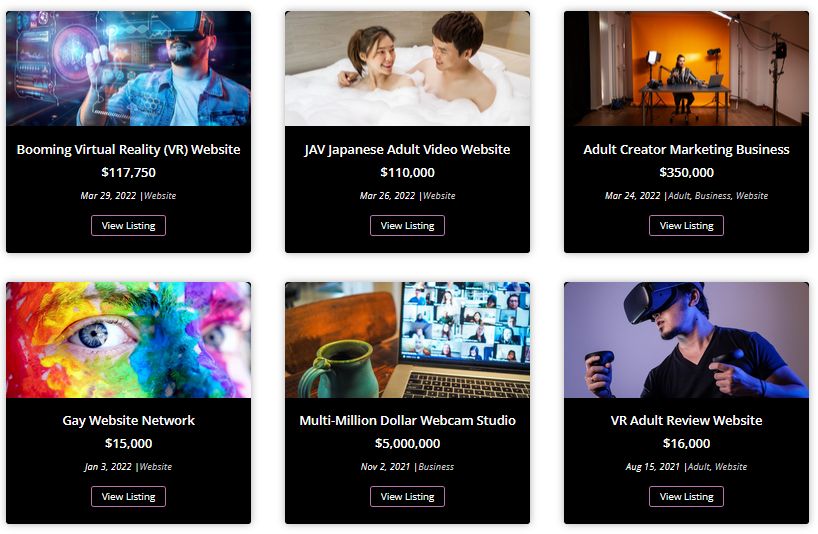Open View Listing for Gay Website Network

coord(128,496)
